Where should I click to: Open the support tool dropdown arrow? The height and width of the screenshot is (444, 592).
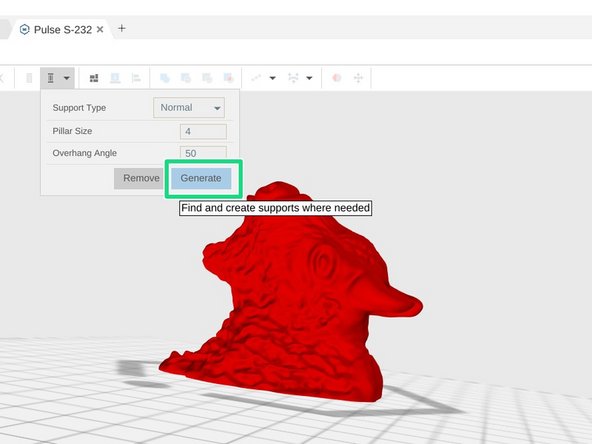66,78
